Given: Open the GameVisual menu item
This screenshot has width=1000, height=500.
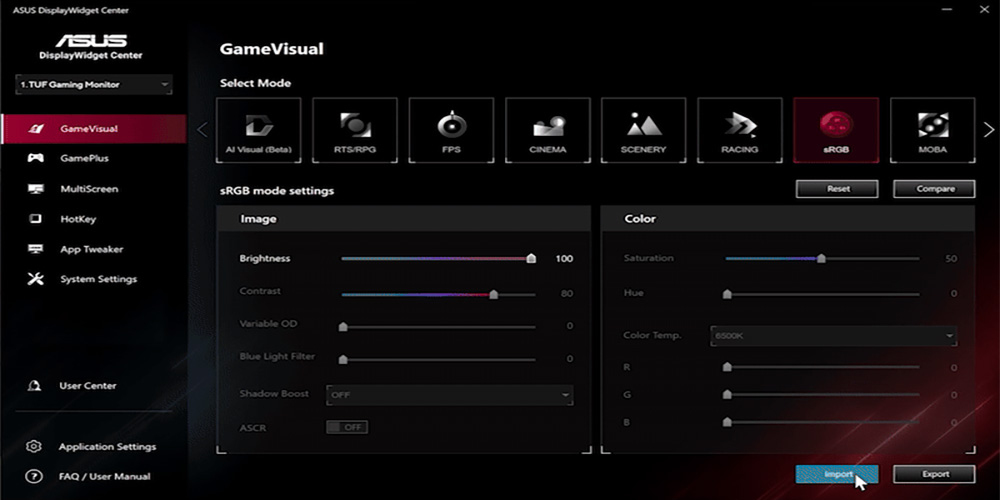Looking at the screenshot, I should (94, 129).
